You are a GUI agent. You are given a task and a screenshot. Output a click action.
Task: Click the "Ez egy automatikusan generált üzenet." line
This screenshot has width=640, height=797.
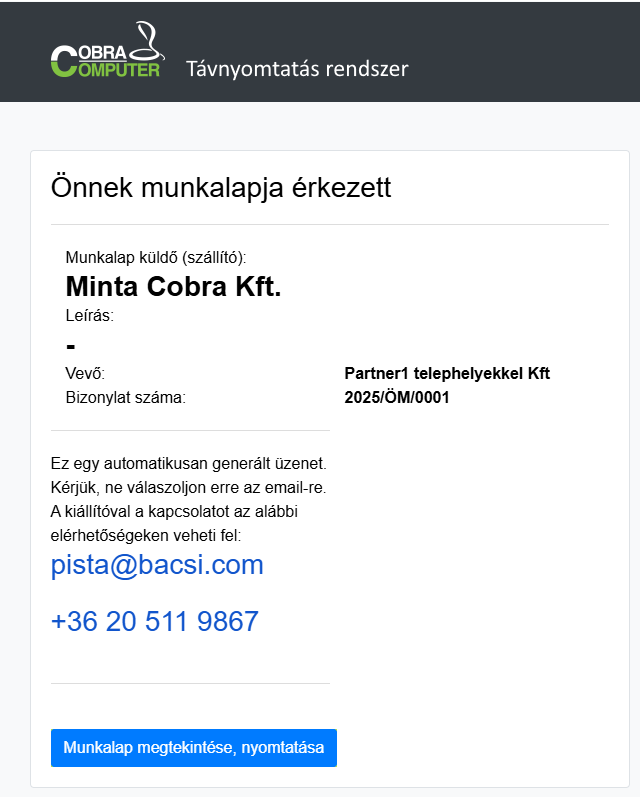pos(189,464)
